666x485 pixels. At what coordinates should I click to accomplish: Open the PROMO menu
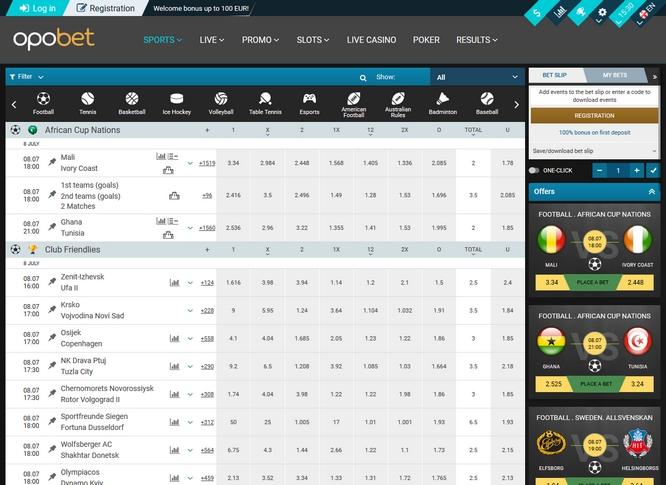(x=260, y=40)
